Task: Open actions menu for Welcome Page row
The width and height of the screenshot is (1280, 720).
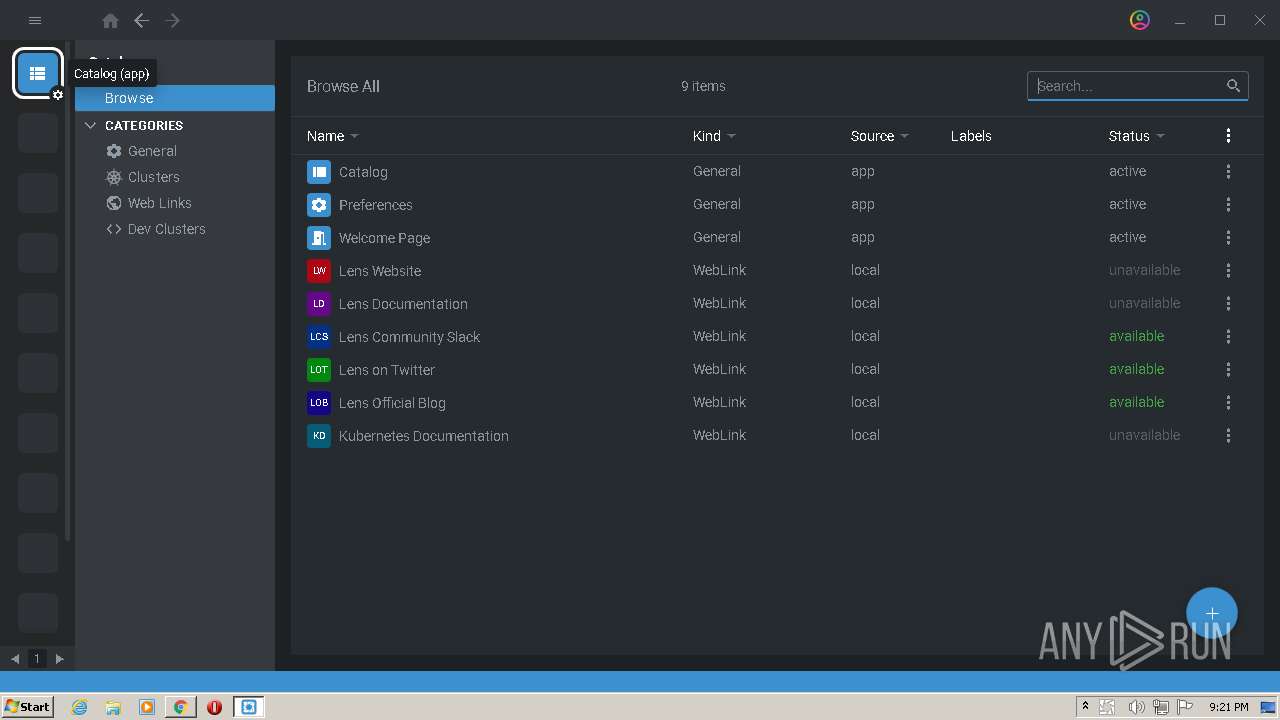Action: (1228, 238)
